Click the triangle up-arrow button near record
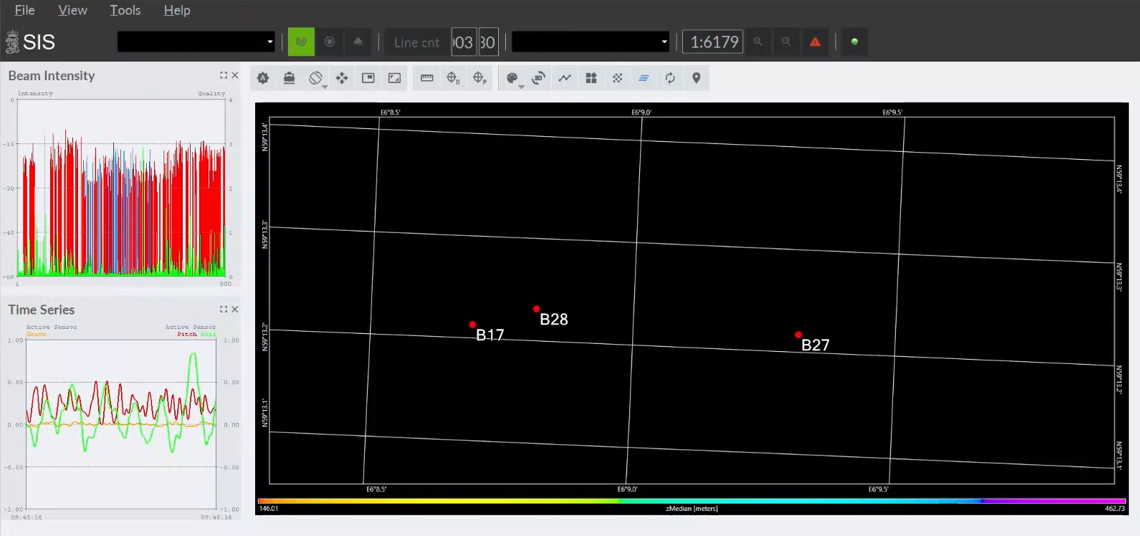The width and height of the screenshot is (1140, 536). 358,42
